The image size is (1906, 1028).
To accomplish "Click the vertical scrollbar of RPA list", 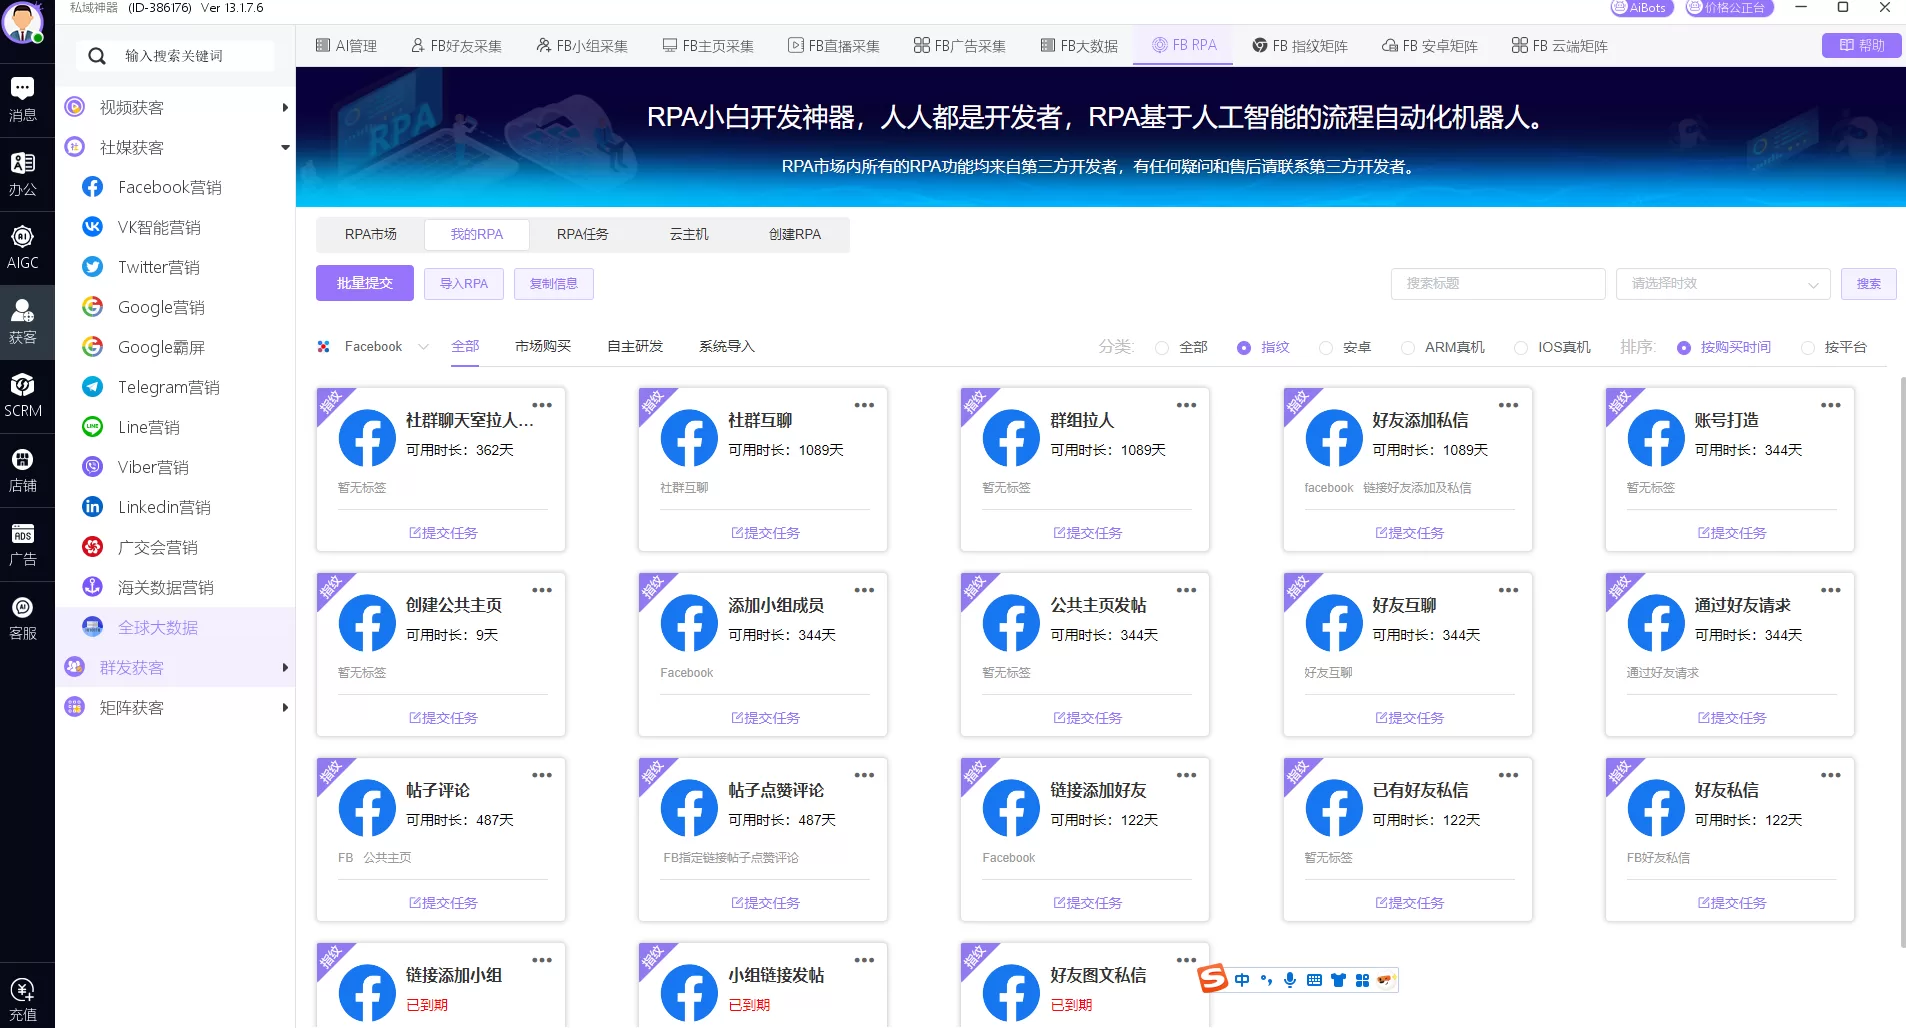I will click(x=1902, y=660).
